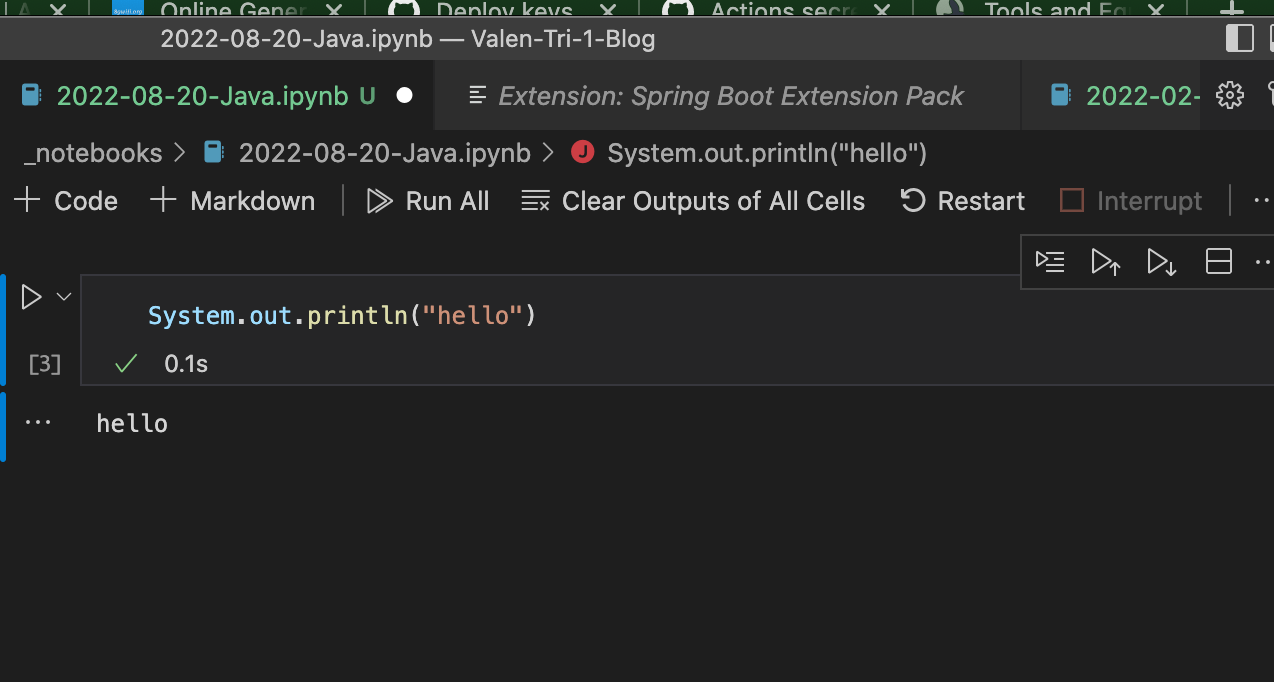Run All notebook cells
Screen dimensions: 1274x682
pos(428,201)
